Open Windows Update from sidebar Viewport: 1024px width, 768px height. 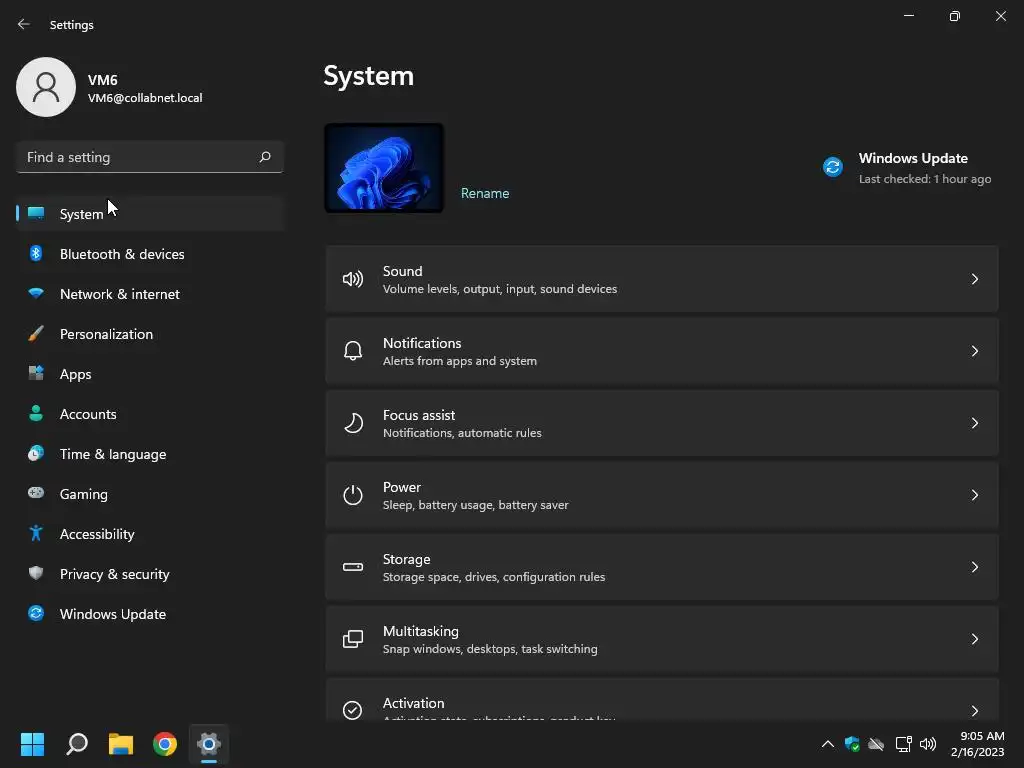[150, 614]
